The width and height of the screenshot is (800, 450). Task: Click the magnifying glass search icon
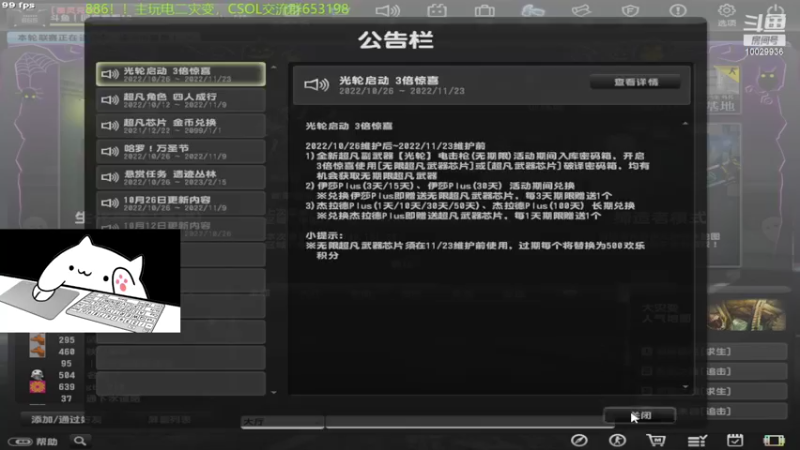coord(80,441)
